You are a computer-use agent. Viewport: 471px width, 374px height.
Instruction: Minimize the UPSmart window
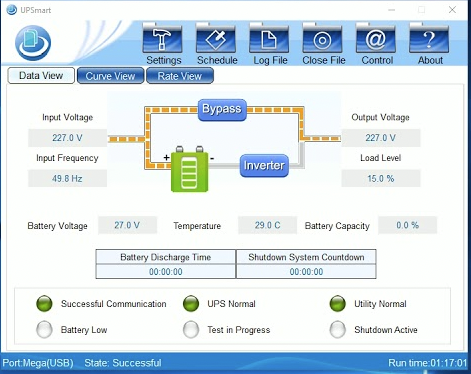click(x=392, y=10)
